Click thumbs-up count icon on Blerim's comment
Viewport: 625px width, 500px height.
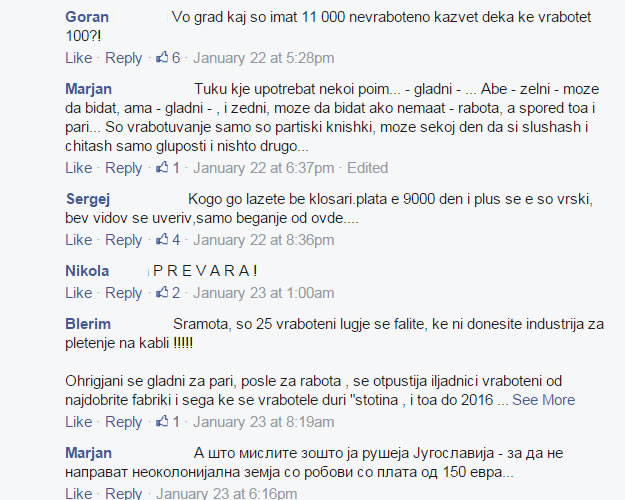coord(163,422)
